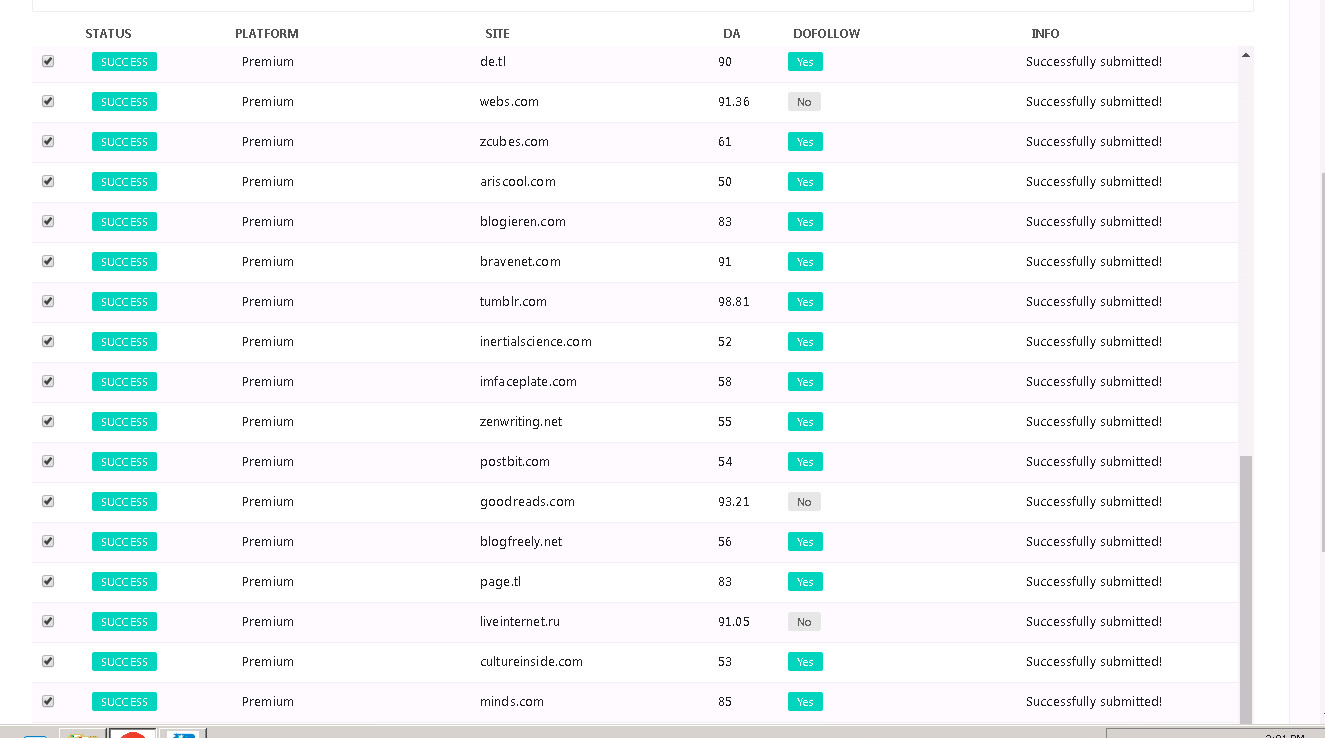Viewport: 1325px width, 738px height.
Task: Select the leftmost blue taskbar icon
Action: point(34,734)
